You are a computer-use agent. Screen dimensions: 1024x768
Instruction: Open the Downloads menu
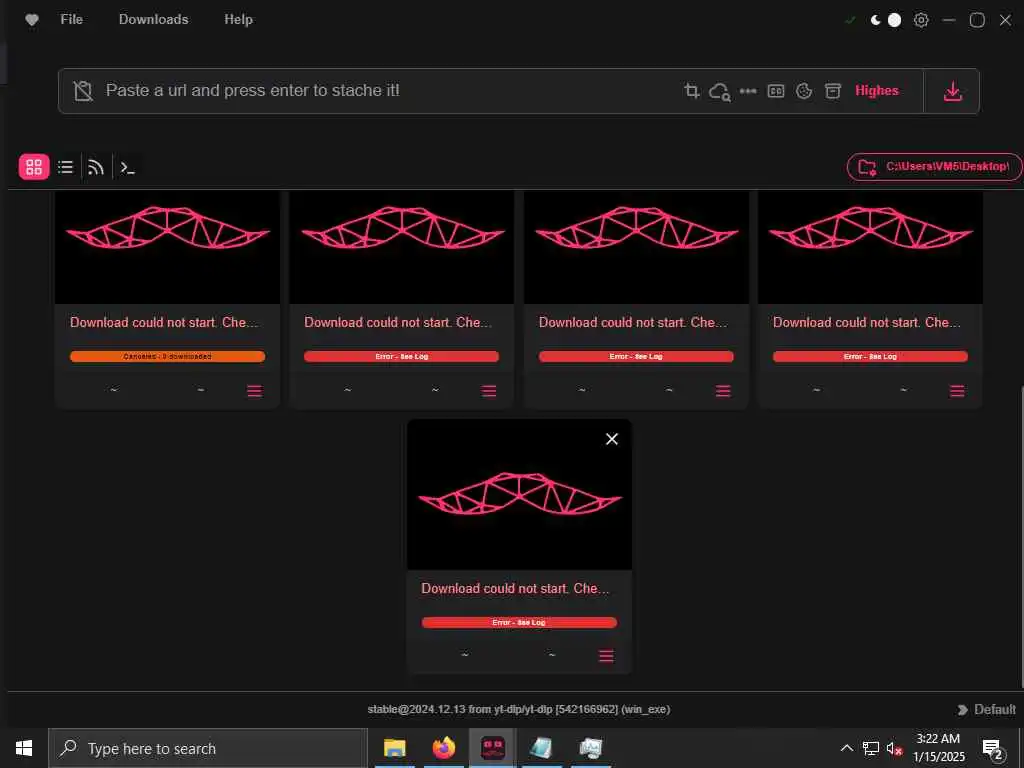click(x=153, y=20)
